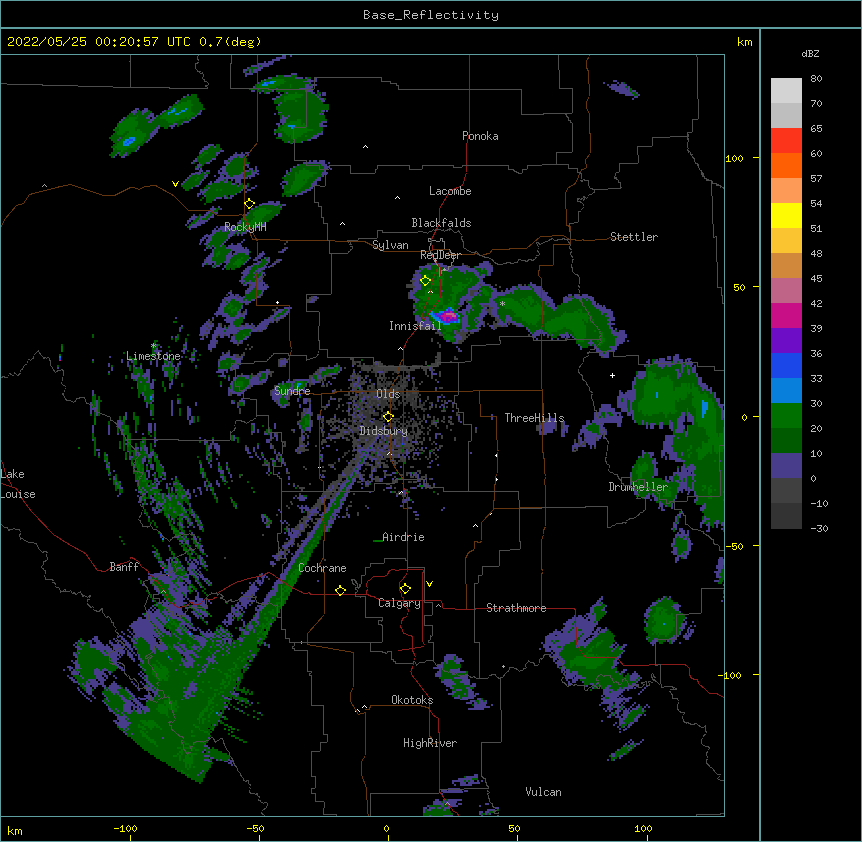The image size is (862, 842).
Task: Click the white asterisk marker east of Innisfail storm
Action: [502, 304]
